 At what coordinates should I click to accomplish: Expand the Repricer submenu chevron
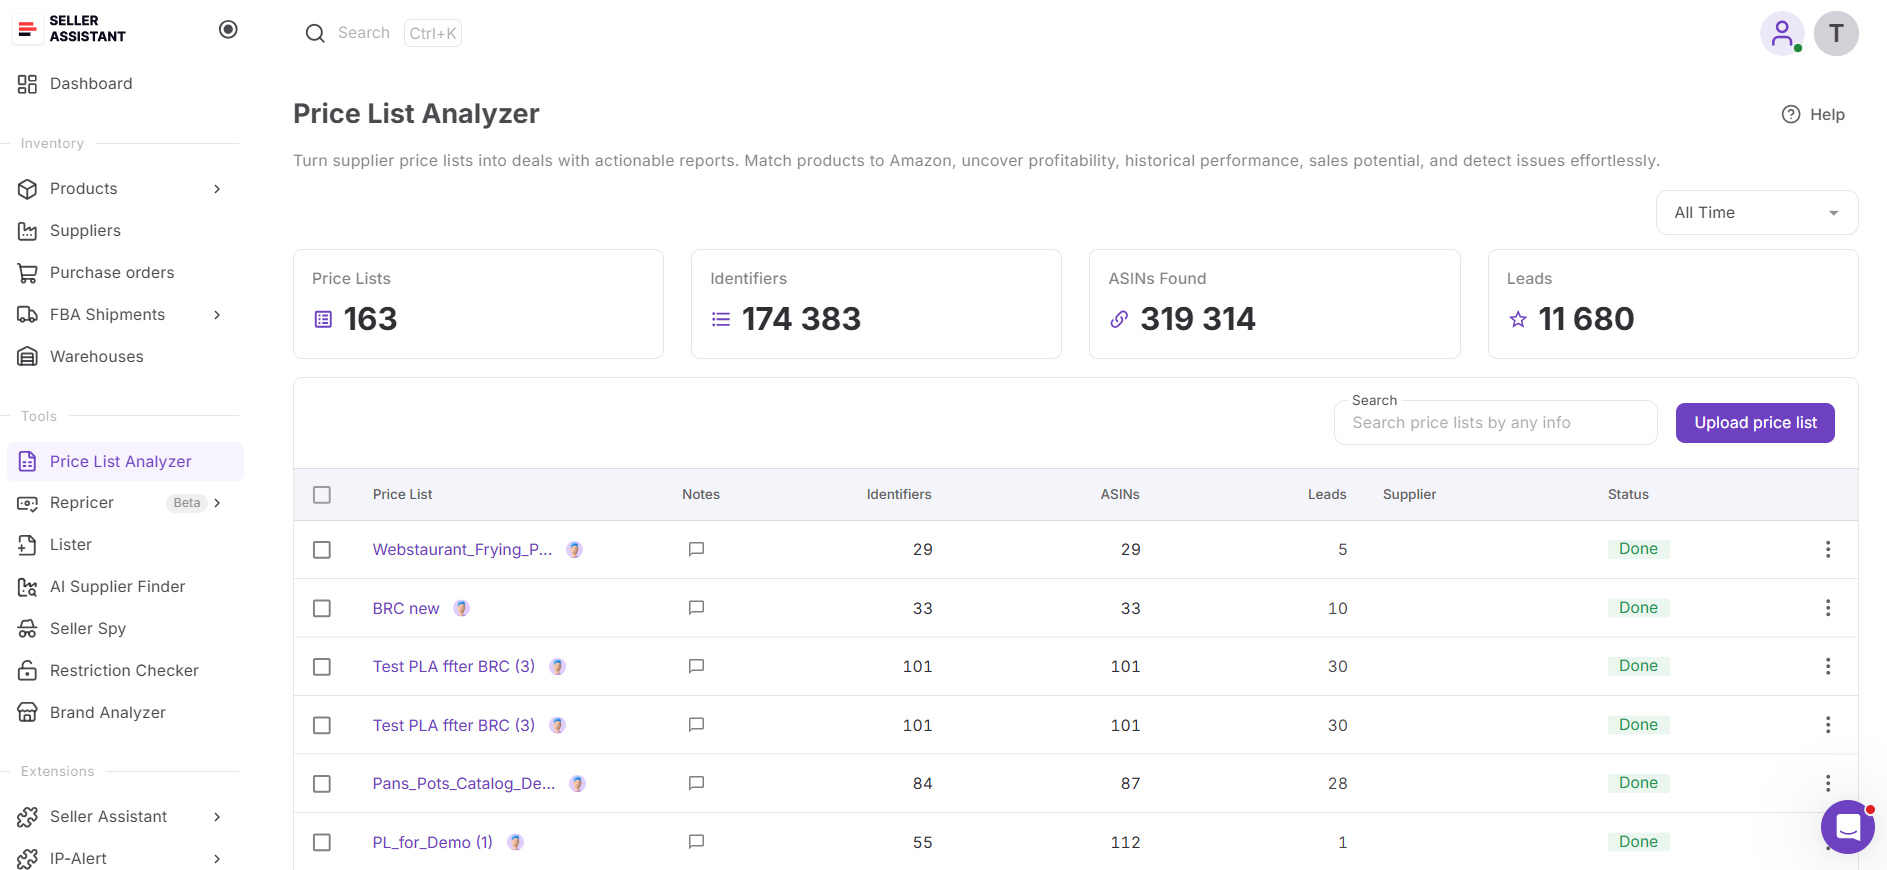click(217, 503)
